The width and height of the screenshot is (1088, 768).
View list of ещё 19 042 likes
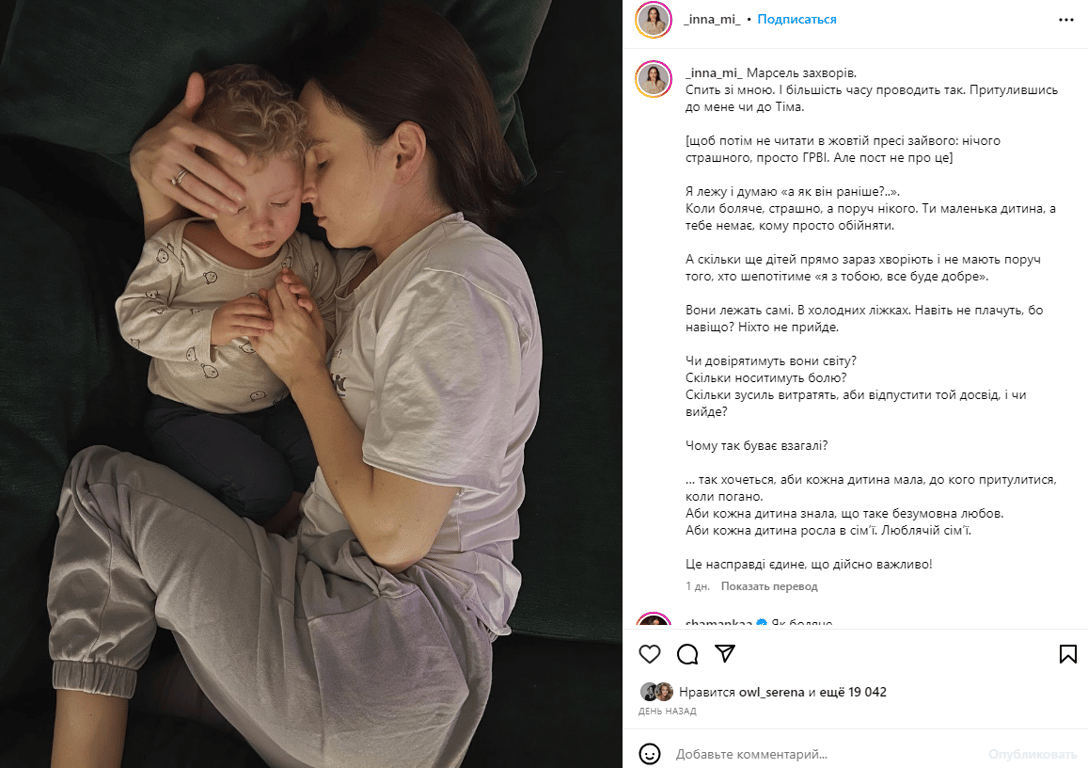[854, 692]
